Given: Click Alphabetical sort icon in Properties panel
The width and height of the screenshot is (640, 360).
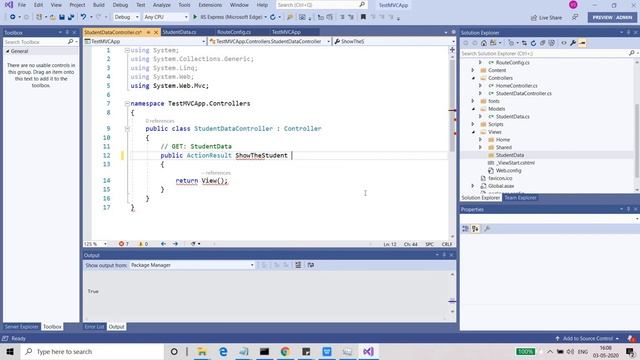Looking at the screenshot, I should (x=476, y=229).
